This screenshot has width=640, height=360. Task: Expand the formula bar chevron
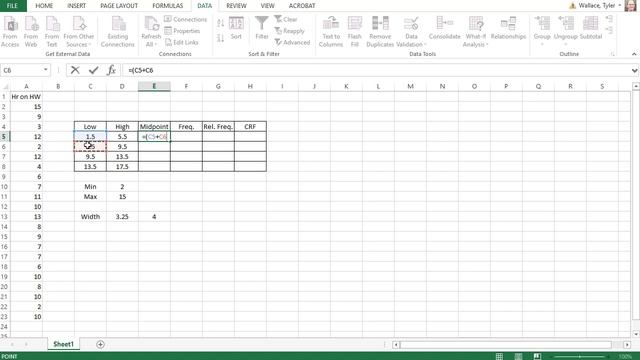click(634, 70)
